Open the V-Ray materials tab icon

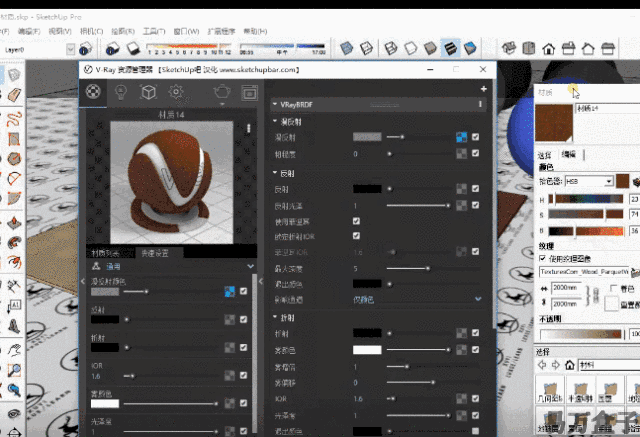pyautogui.click(x=93, y=92)
